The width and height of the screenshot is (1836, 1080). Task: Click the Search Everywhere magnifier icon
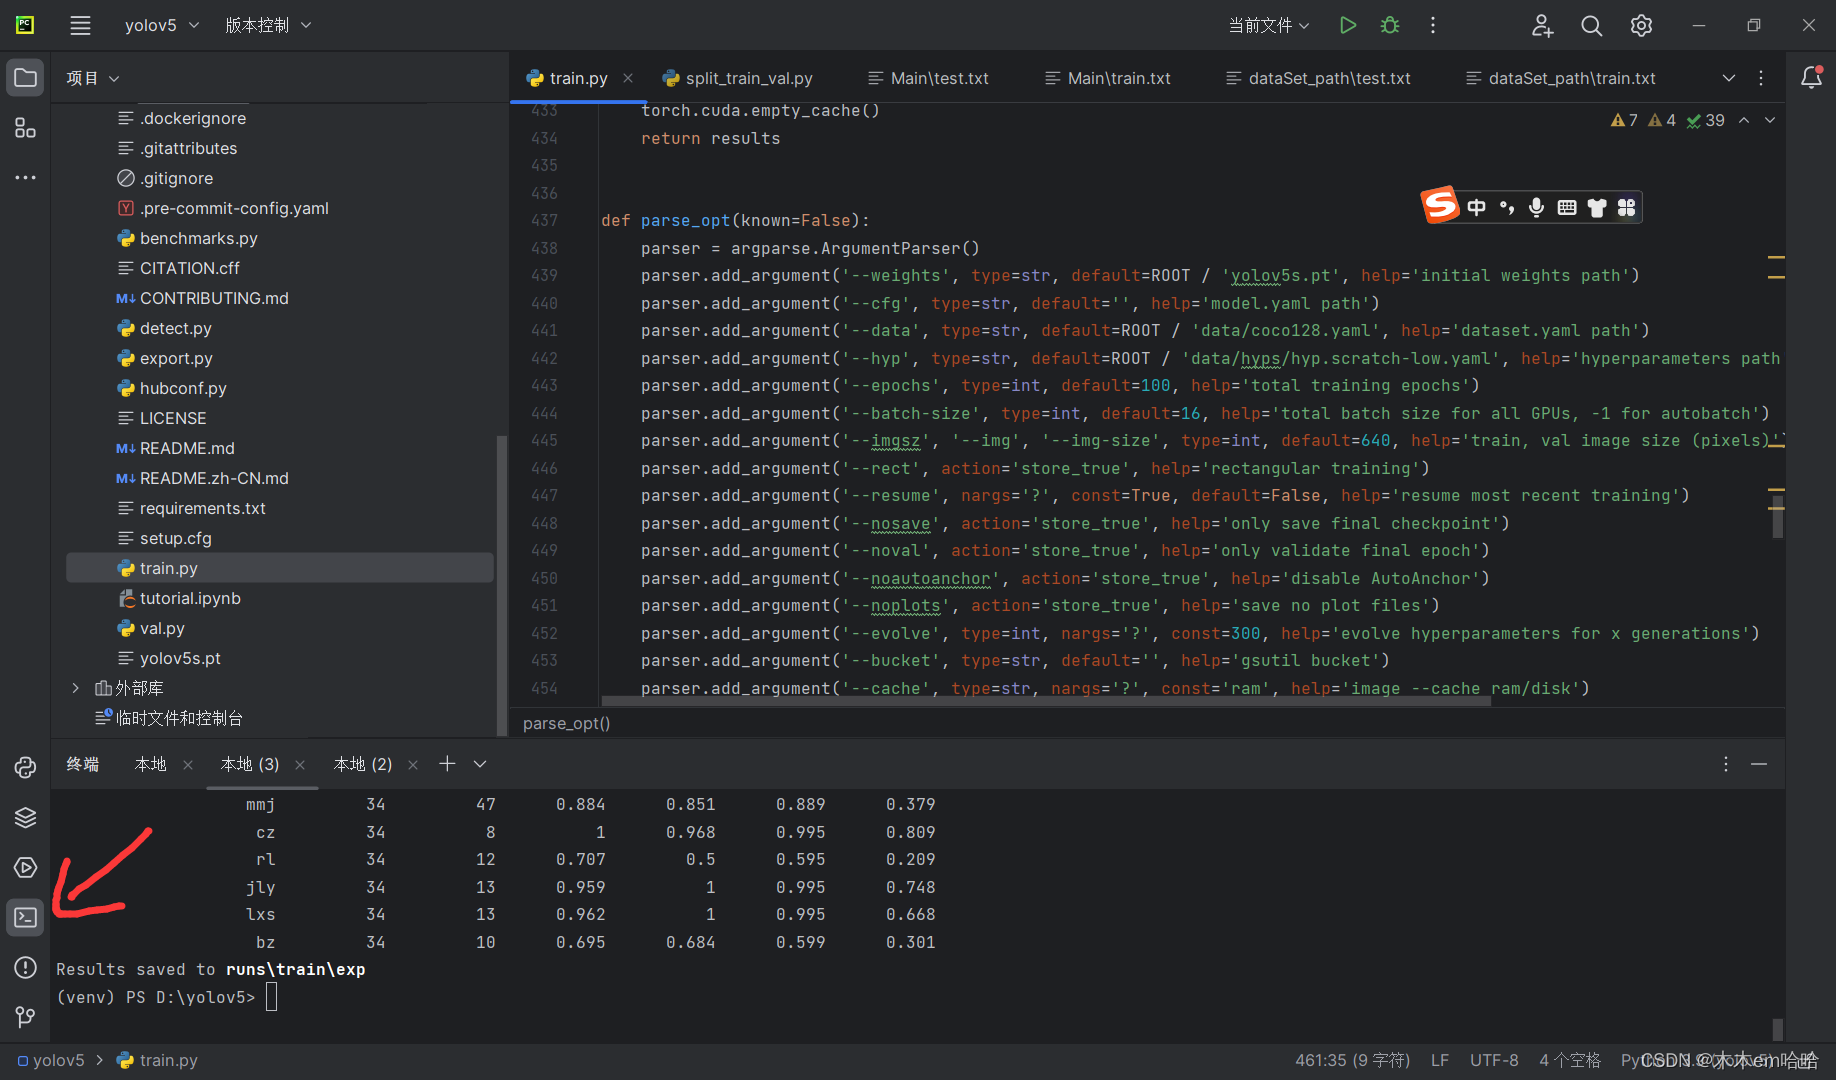(1591, 25)
